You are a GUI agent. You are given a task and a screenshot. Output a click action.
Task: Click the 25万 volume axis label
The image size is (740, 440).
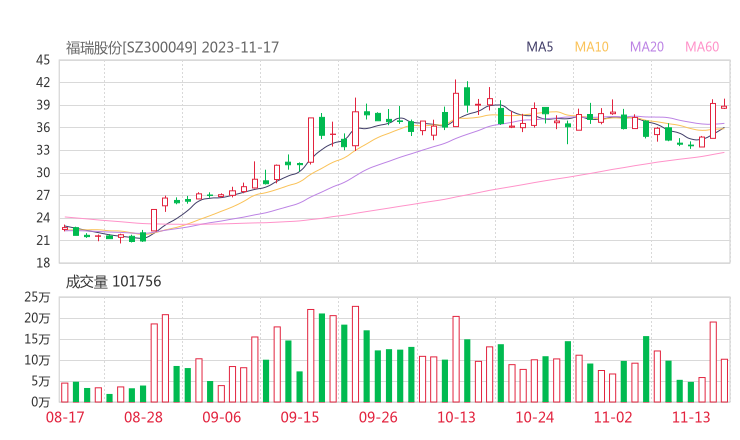pyautogui.click(x=37, y=297)
